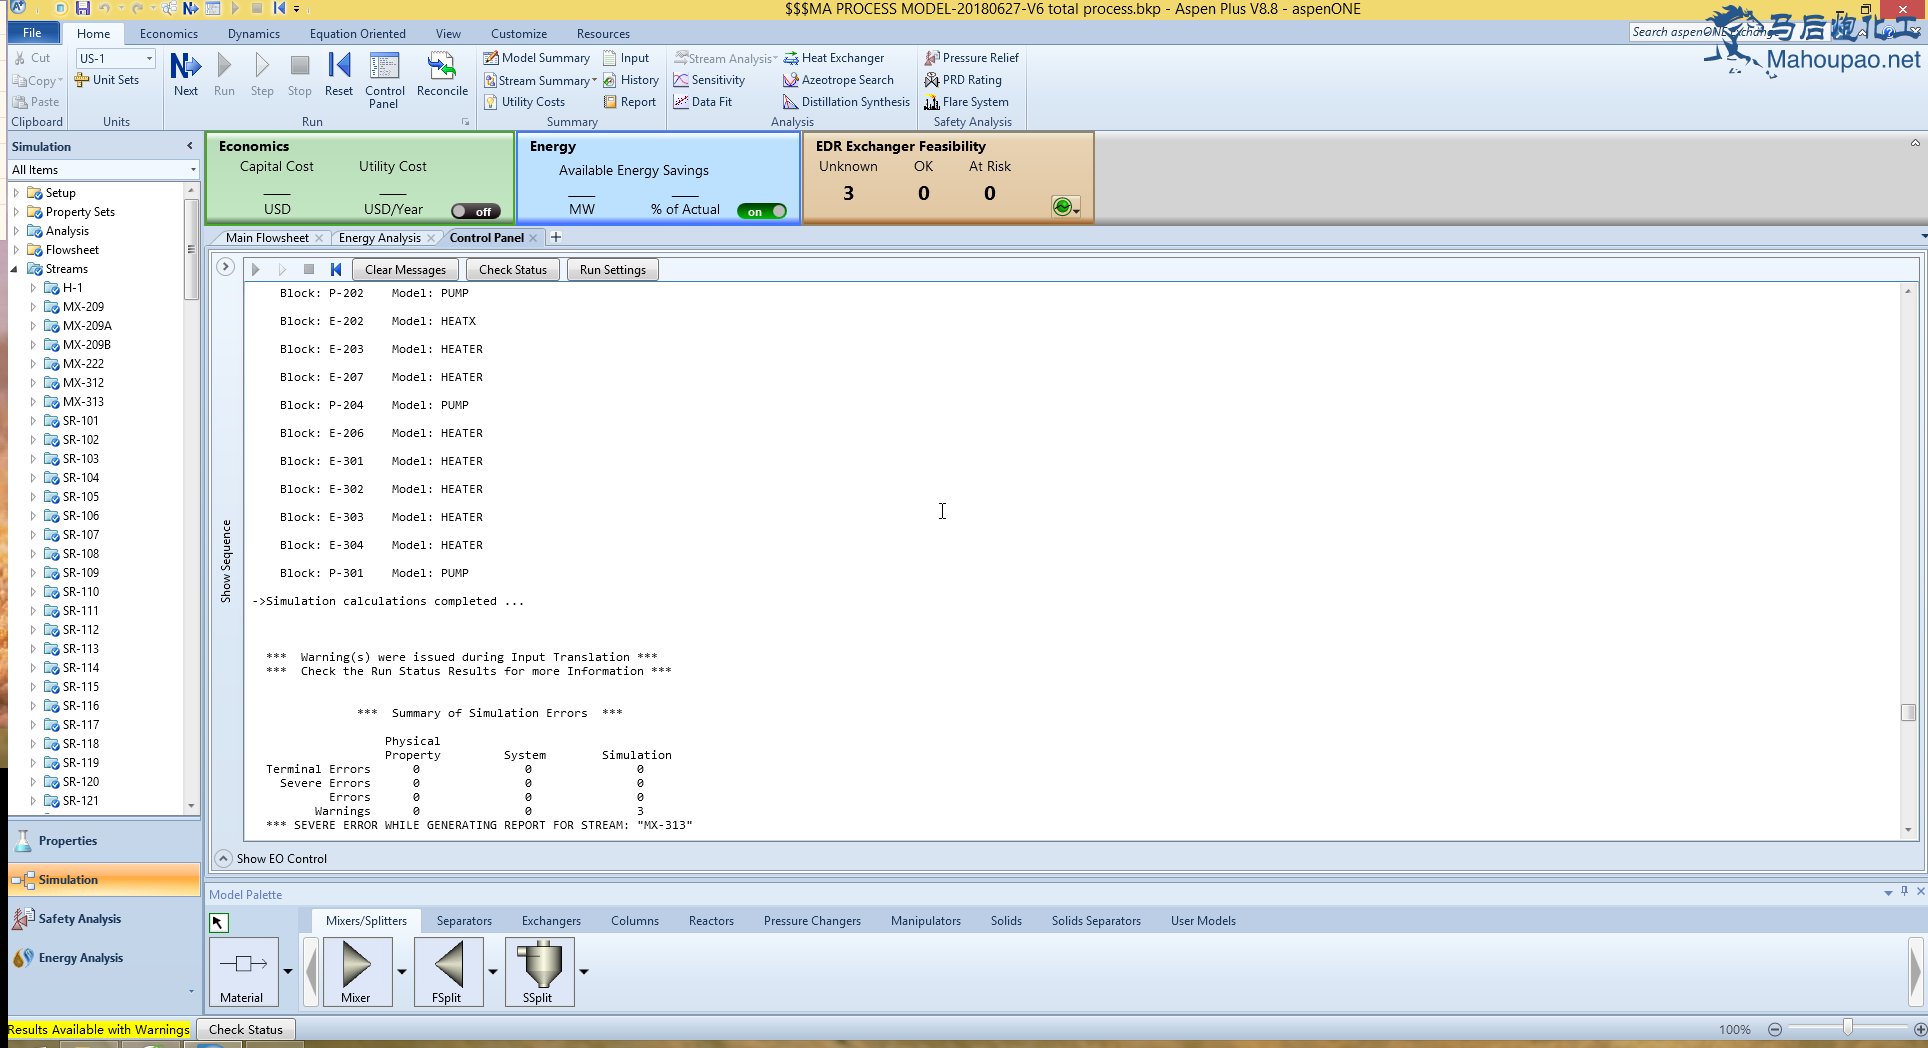The image size is (1928, 1048).
Task: Expand the MX-209 stream node
Action: [33, 307]
